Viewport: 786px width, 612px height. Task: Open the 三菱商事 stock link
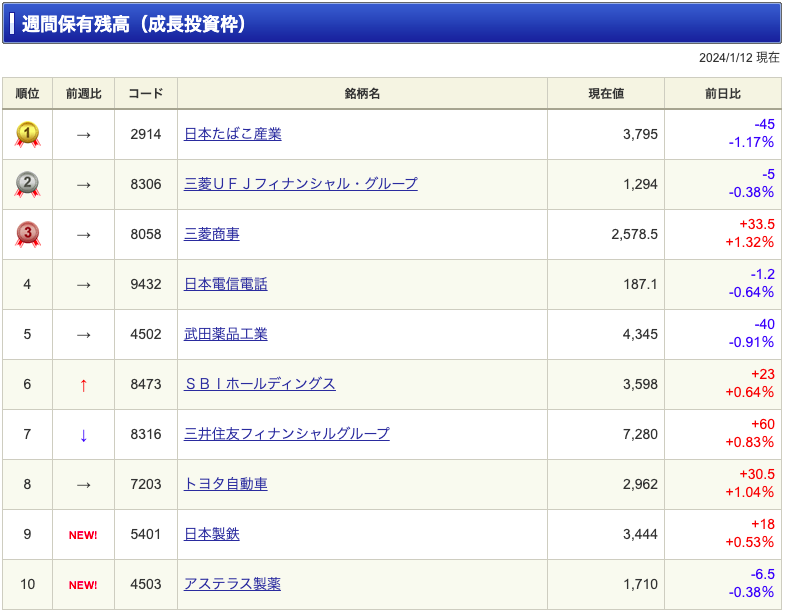(212, 234)
